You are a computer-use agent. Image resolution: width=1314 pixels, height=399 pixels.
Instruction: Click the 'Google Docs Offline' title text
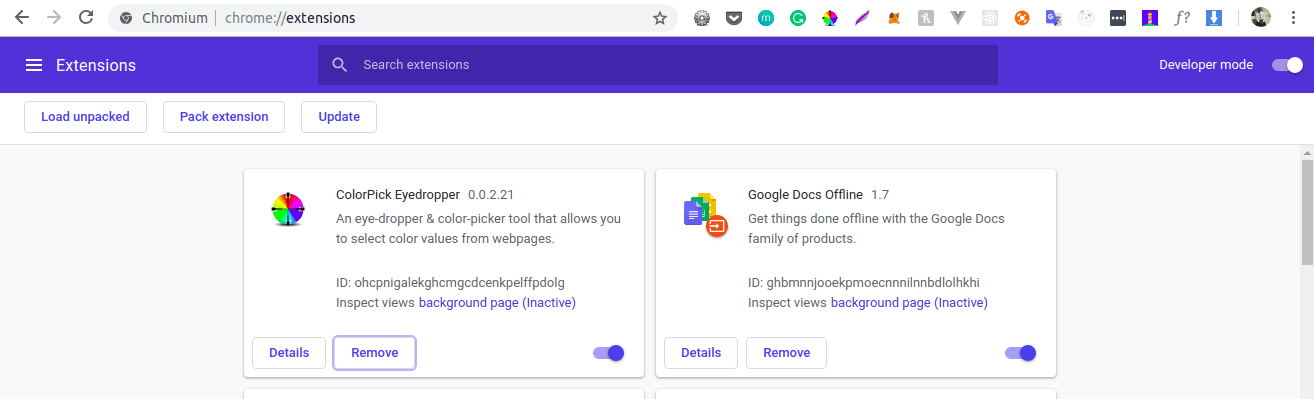click(x=805, y=194)
